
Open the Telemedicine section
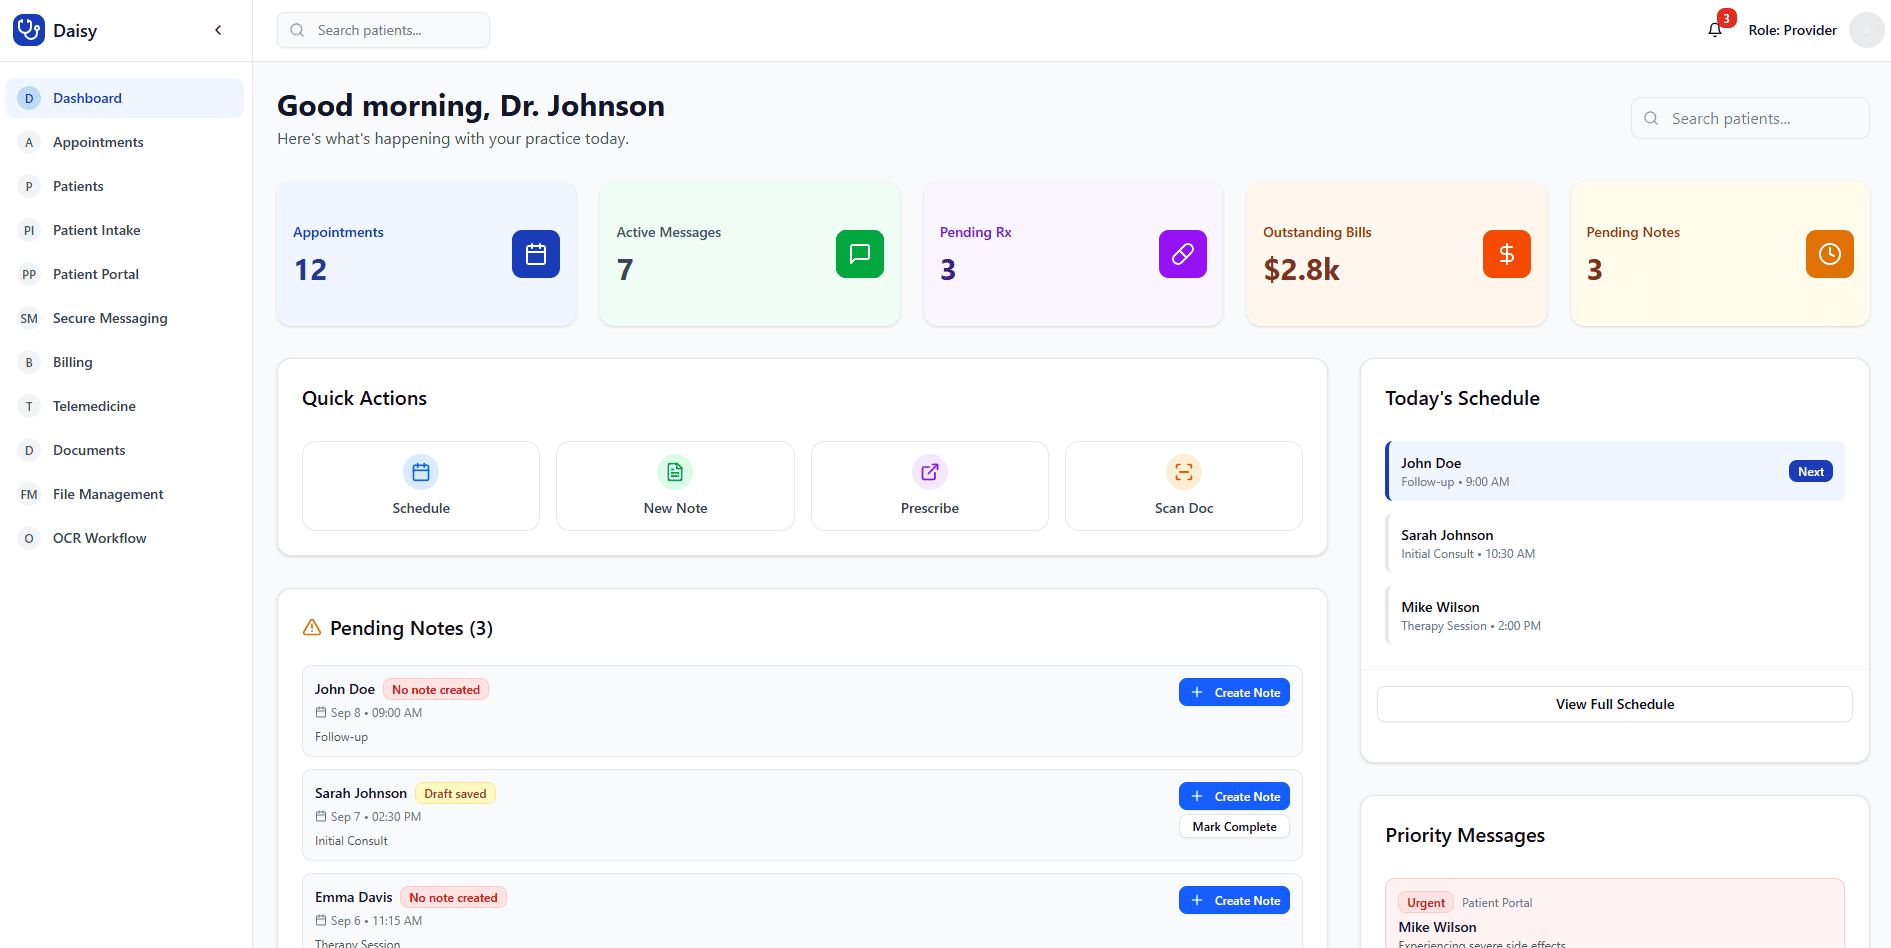click(x=94, y=406)
